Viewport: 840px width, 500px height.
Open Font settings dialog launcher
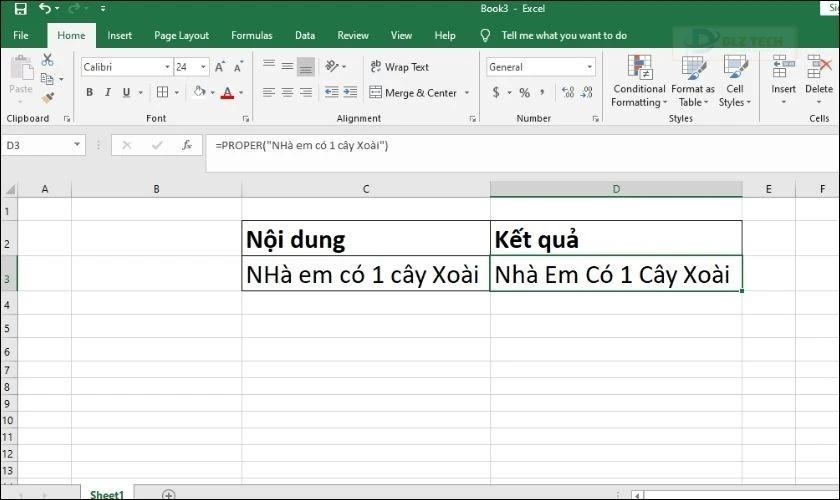coord(245,118)
